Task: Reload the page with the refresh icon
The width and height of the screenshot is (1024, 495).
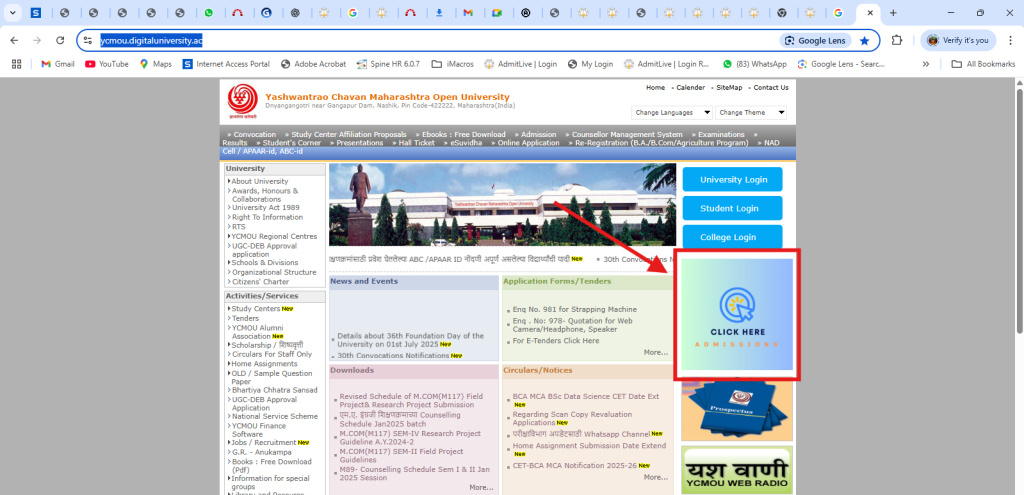Action: [60, 40]
